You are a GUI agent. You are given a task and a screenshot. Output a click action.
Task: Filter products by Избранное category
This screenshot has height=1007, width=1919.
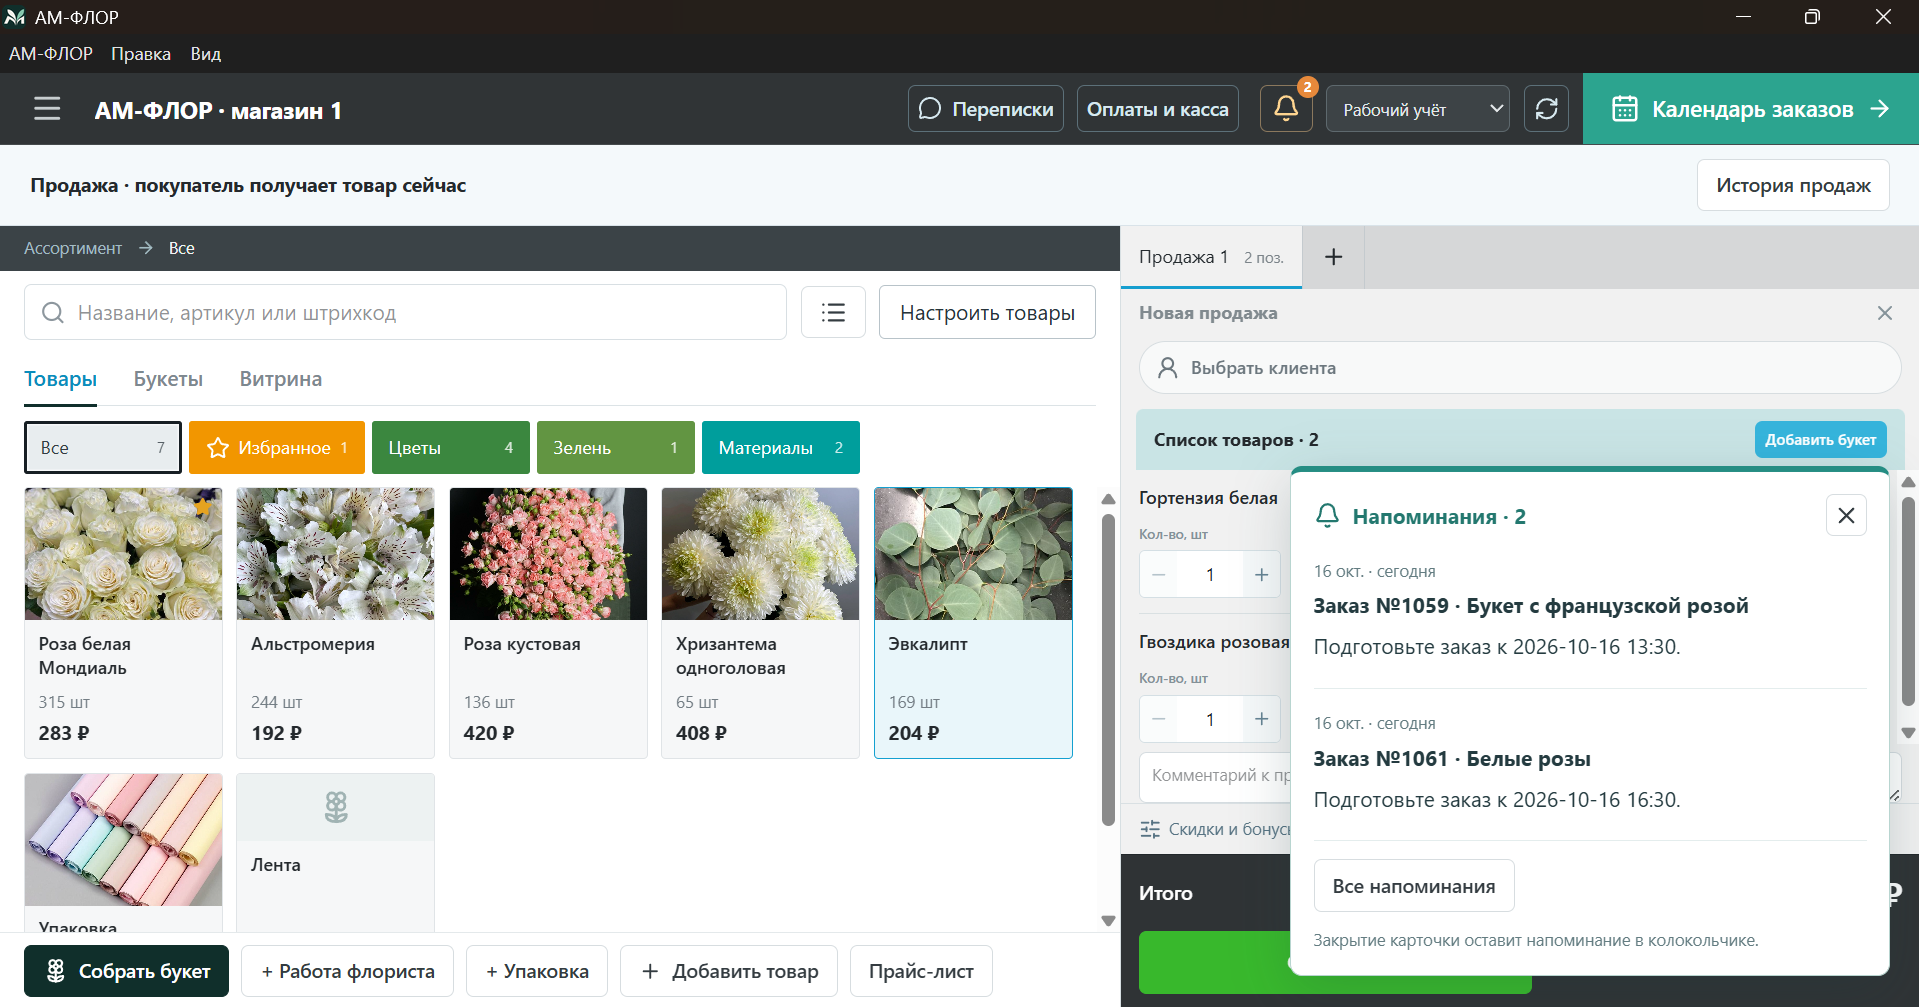277,448
